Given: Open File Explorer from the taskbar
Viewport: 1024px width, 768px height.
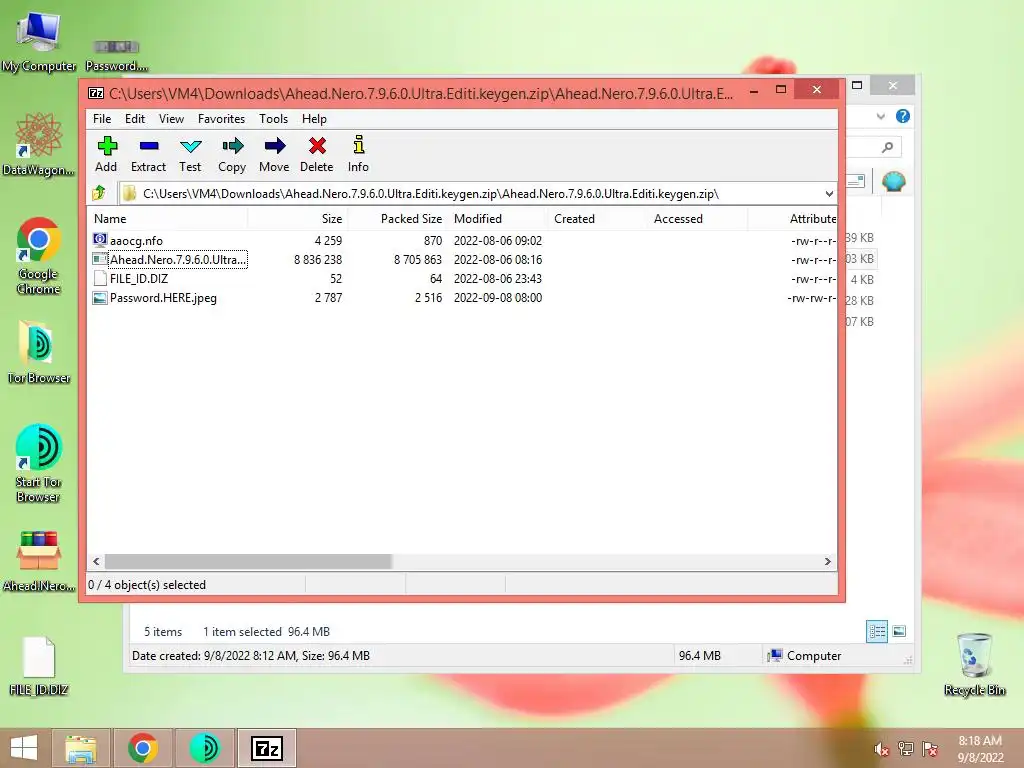Looking at the screenshot, I should pos(81,748).
